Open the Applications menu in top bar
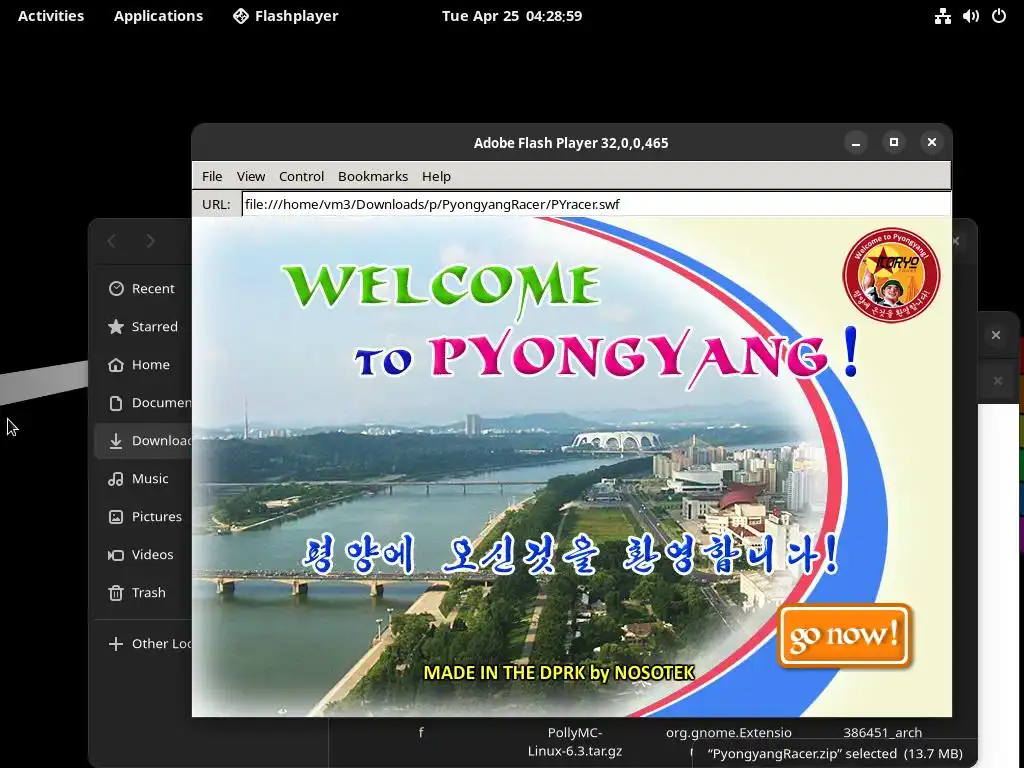Image resolution: width=1024 pixels, height=768 pixels. point(159,16)
